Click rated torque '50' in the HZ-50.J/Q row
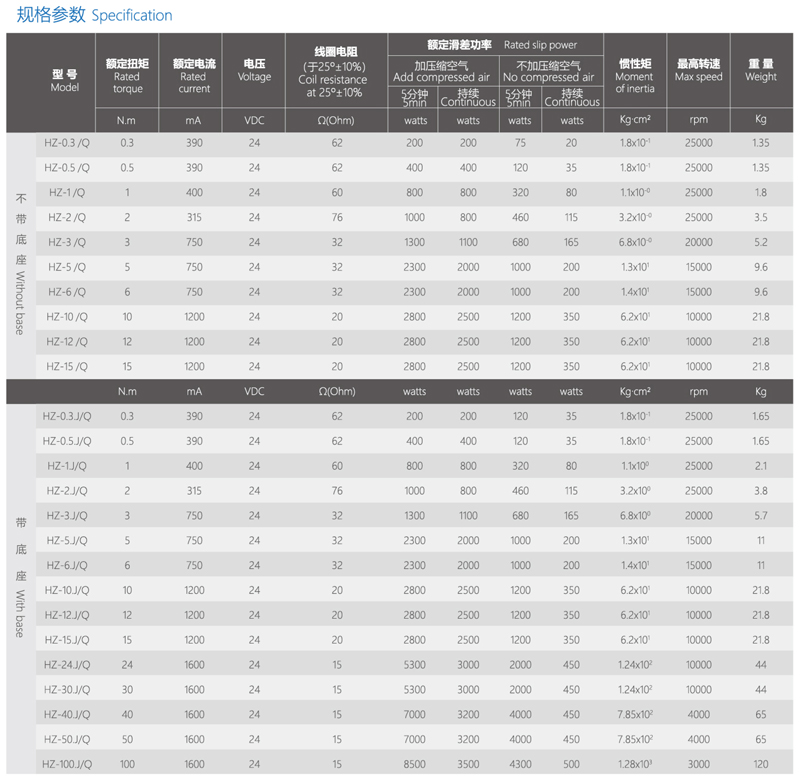 [x=127, y=740]
